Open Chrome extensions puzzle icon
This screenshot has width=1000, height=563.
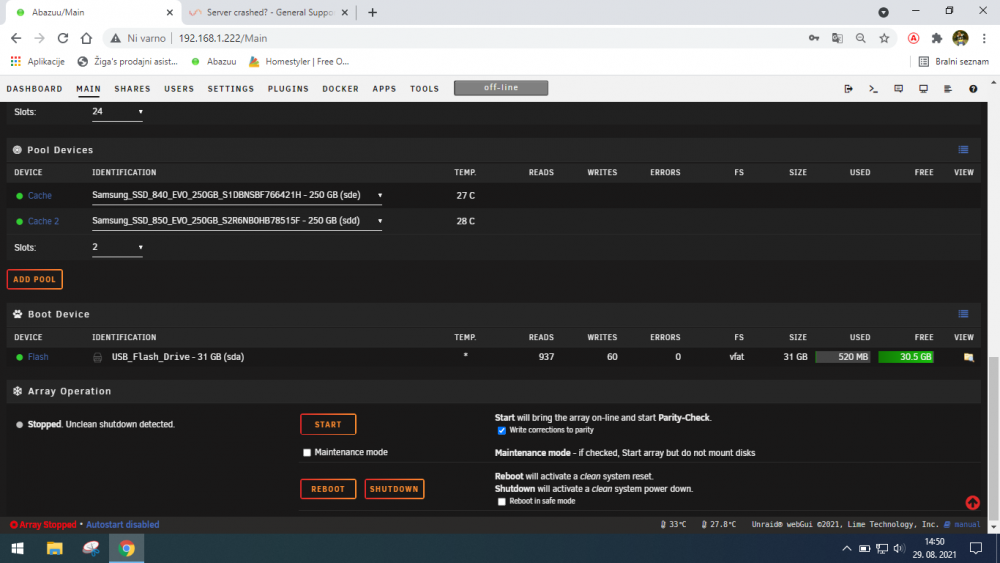[936, 38]
